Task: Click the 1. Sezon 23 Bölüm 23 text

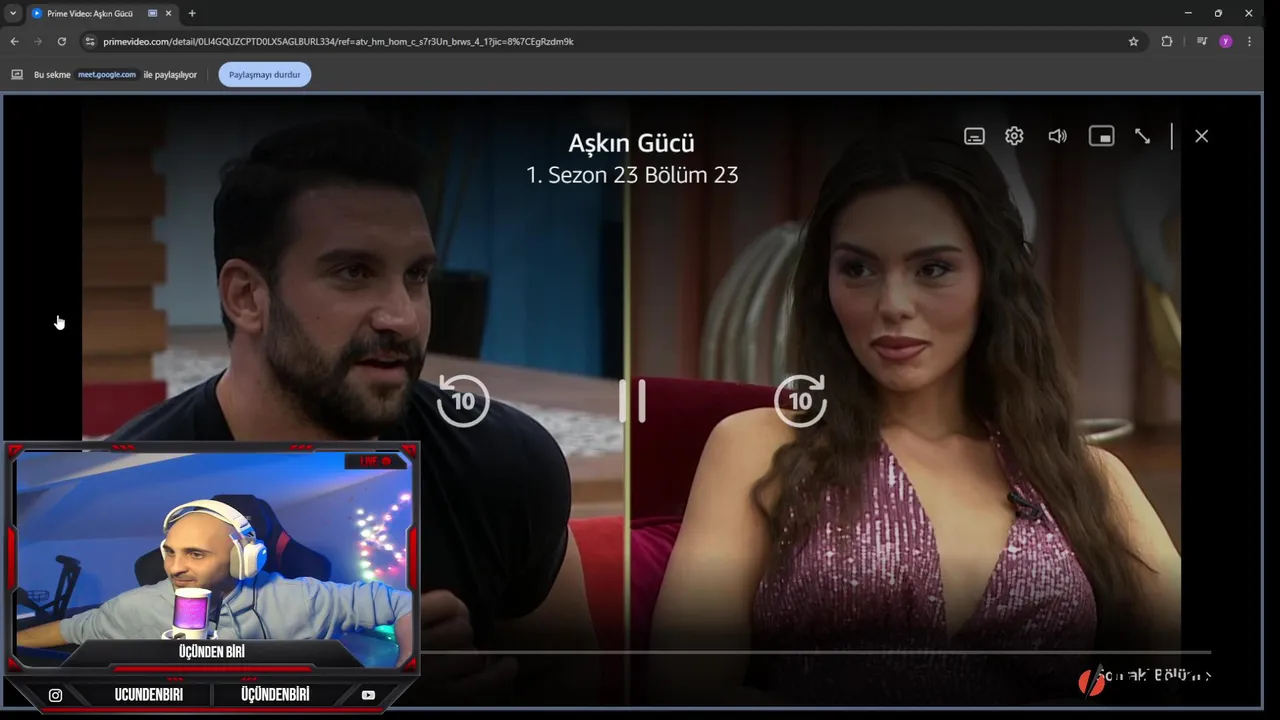Action: click(632, 175)
